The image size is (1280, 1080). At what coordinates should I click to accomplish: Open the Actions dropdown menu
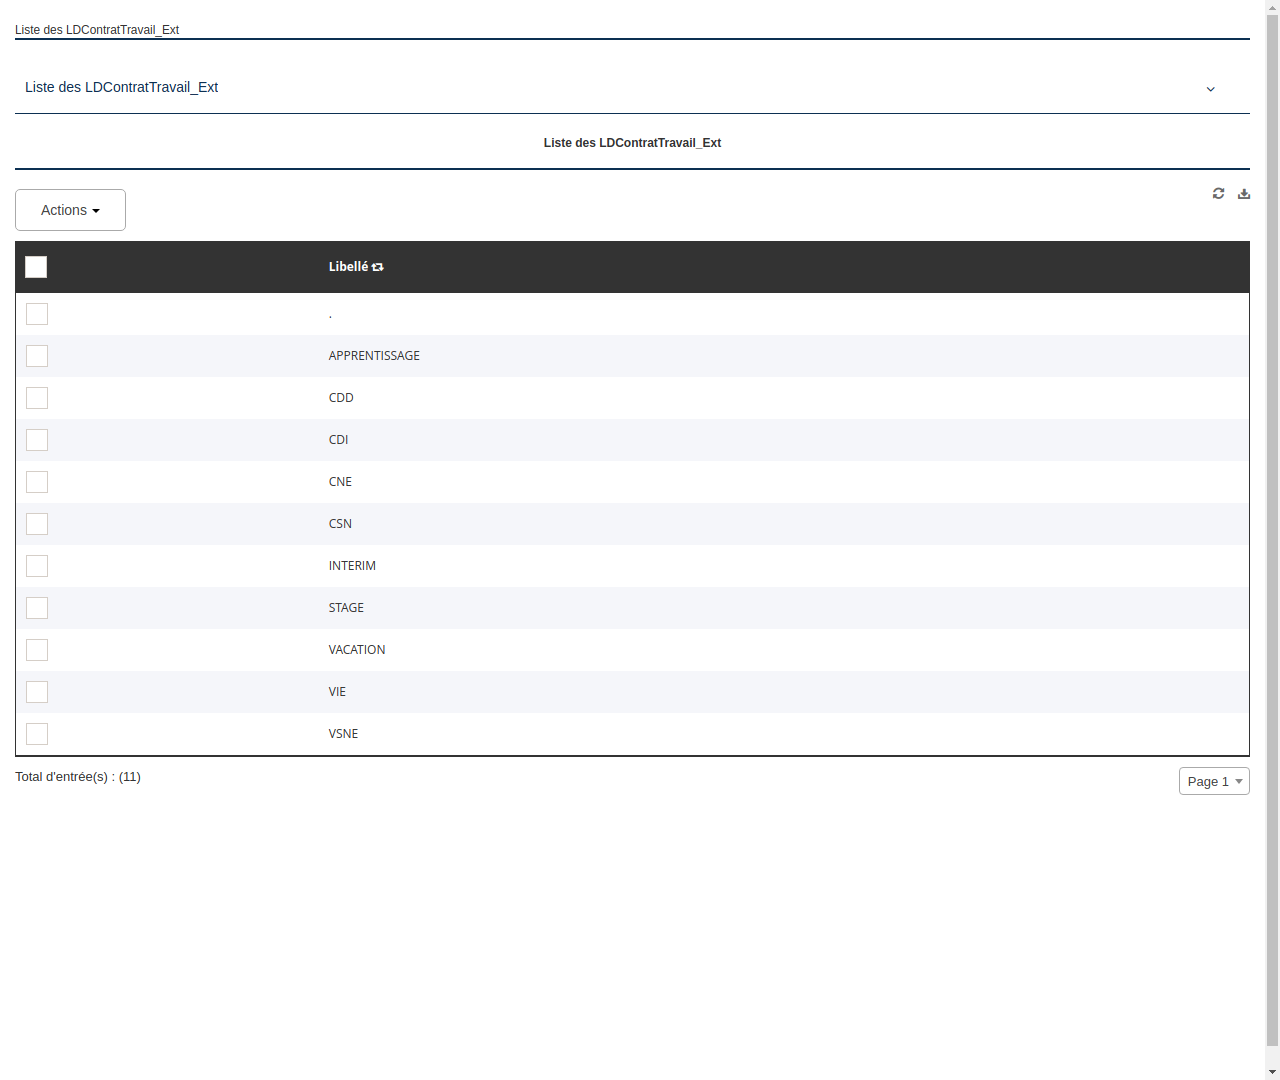tap(70, 210)
